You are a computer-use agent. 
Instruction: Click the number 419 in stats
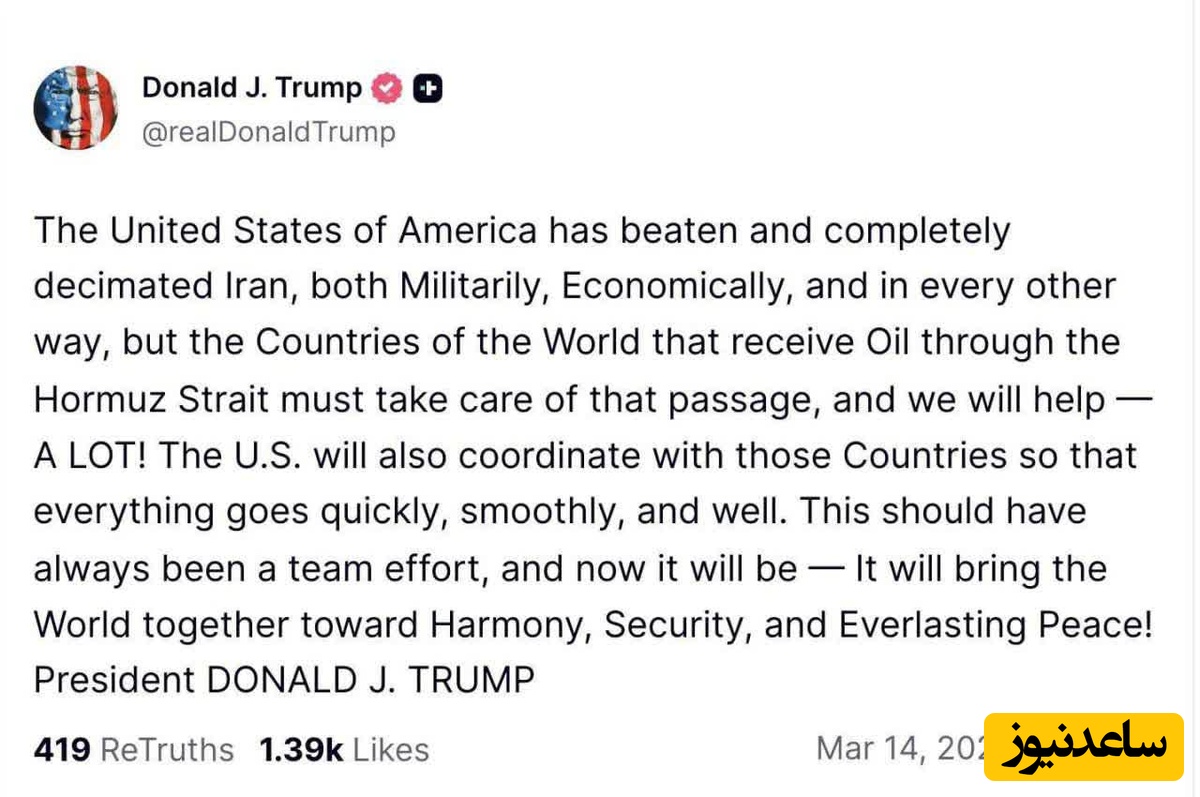[x=62, y=750]
